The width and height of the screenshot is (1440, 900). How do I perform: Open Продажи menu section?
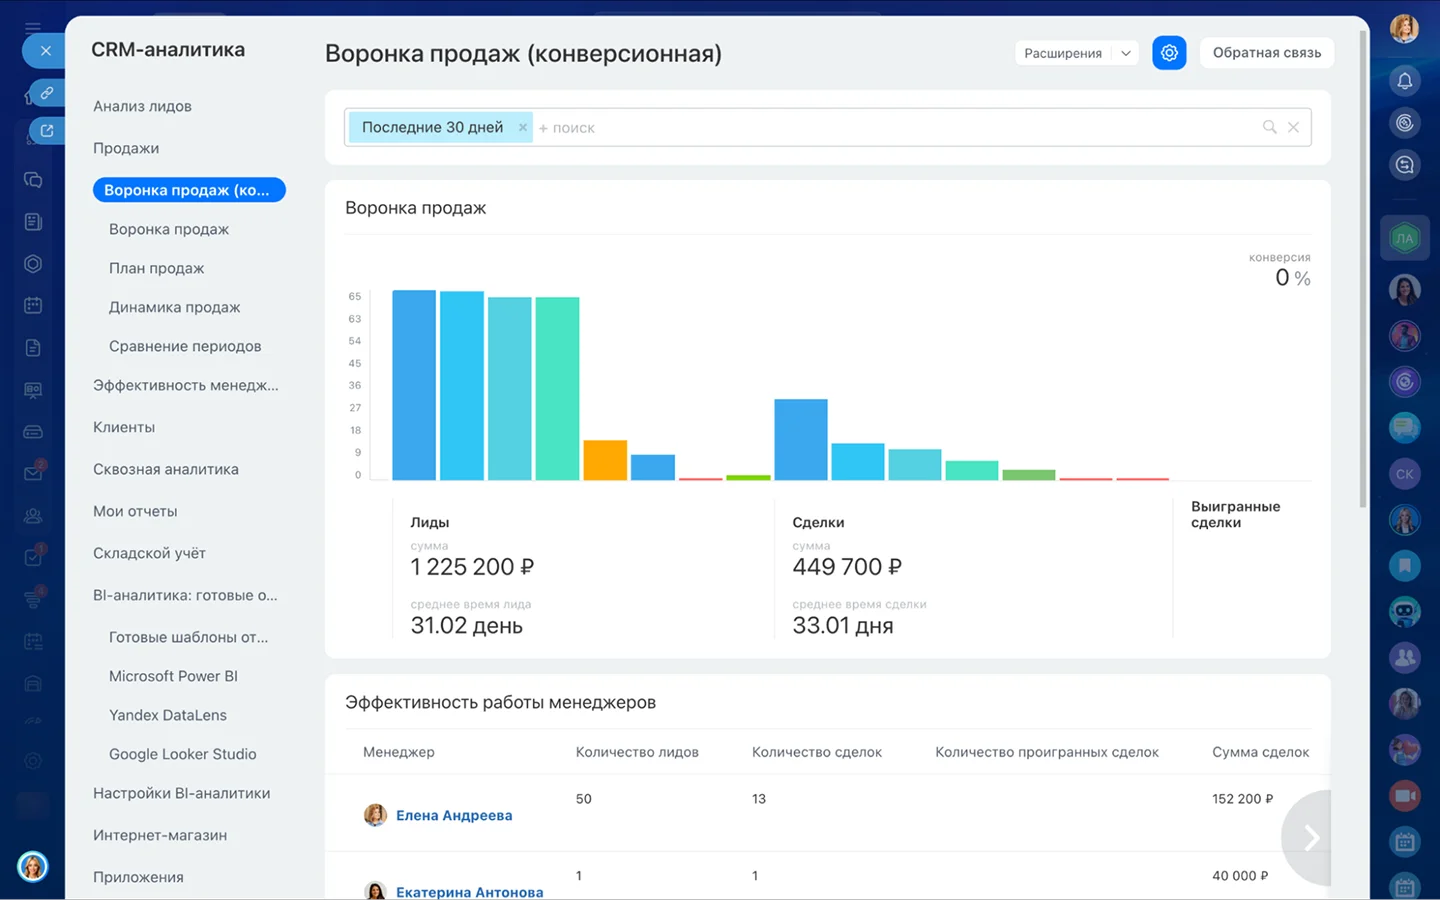(126, 148)
